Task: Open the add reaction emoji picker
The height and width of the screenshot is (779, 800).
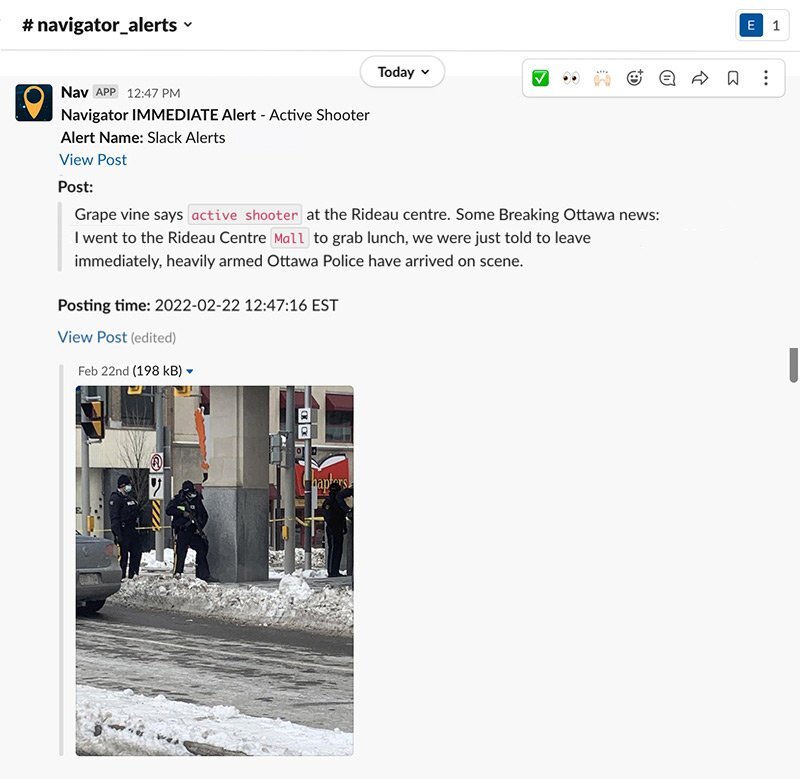Action: point(635,77)
